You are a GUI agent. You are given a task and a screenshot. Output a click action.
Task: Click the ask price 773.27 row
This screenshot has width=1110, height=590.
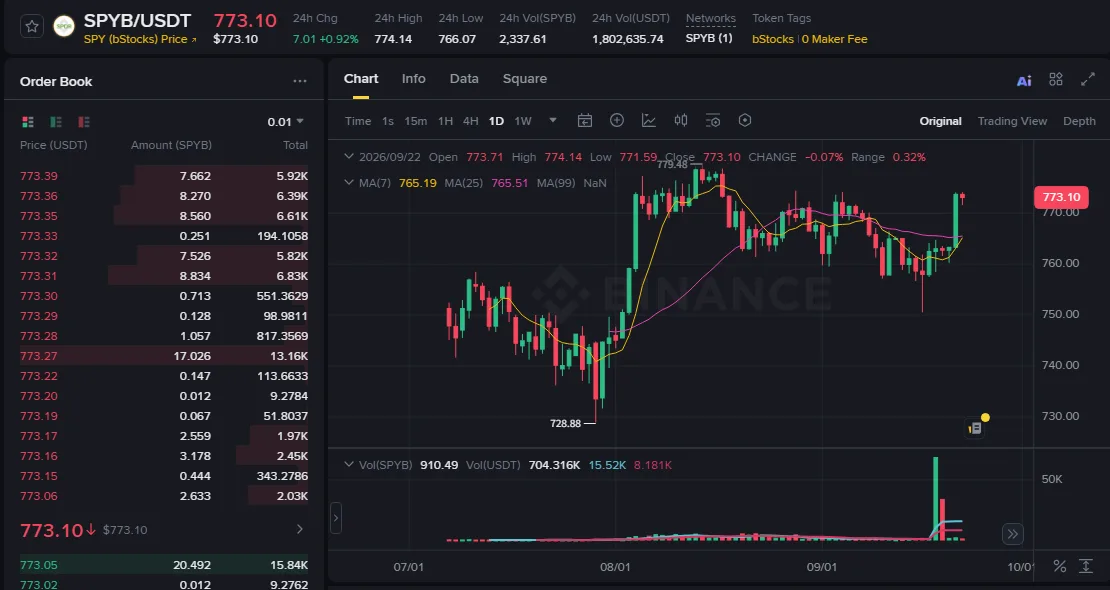tap(164, 356)
